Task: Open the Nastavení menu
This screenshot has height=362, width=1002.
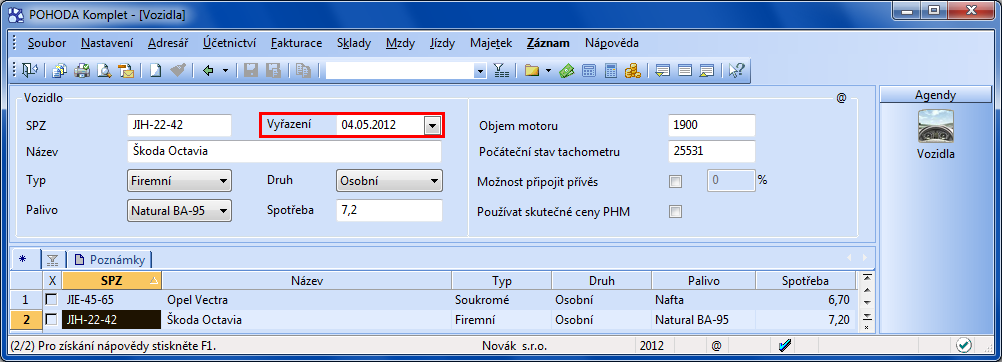Action: [x=107, y=43]
